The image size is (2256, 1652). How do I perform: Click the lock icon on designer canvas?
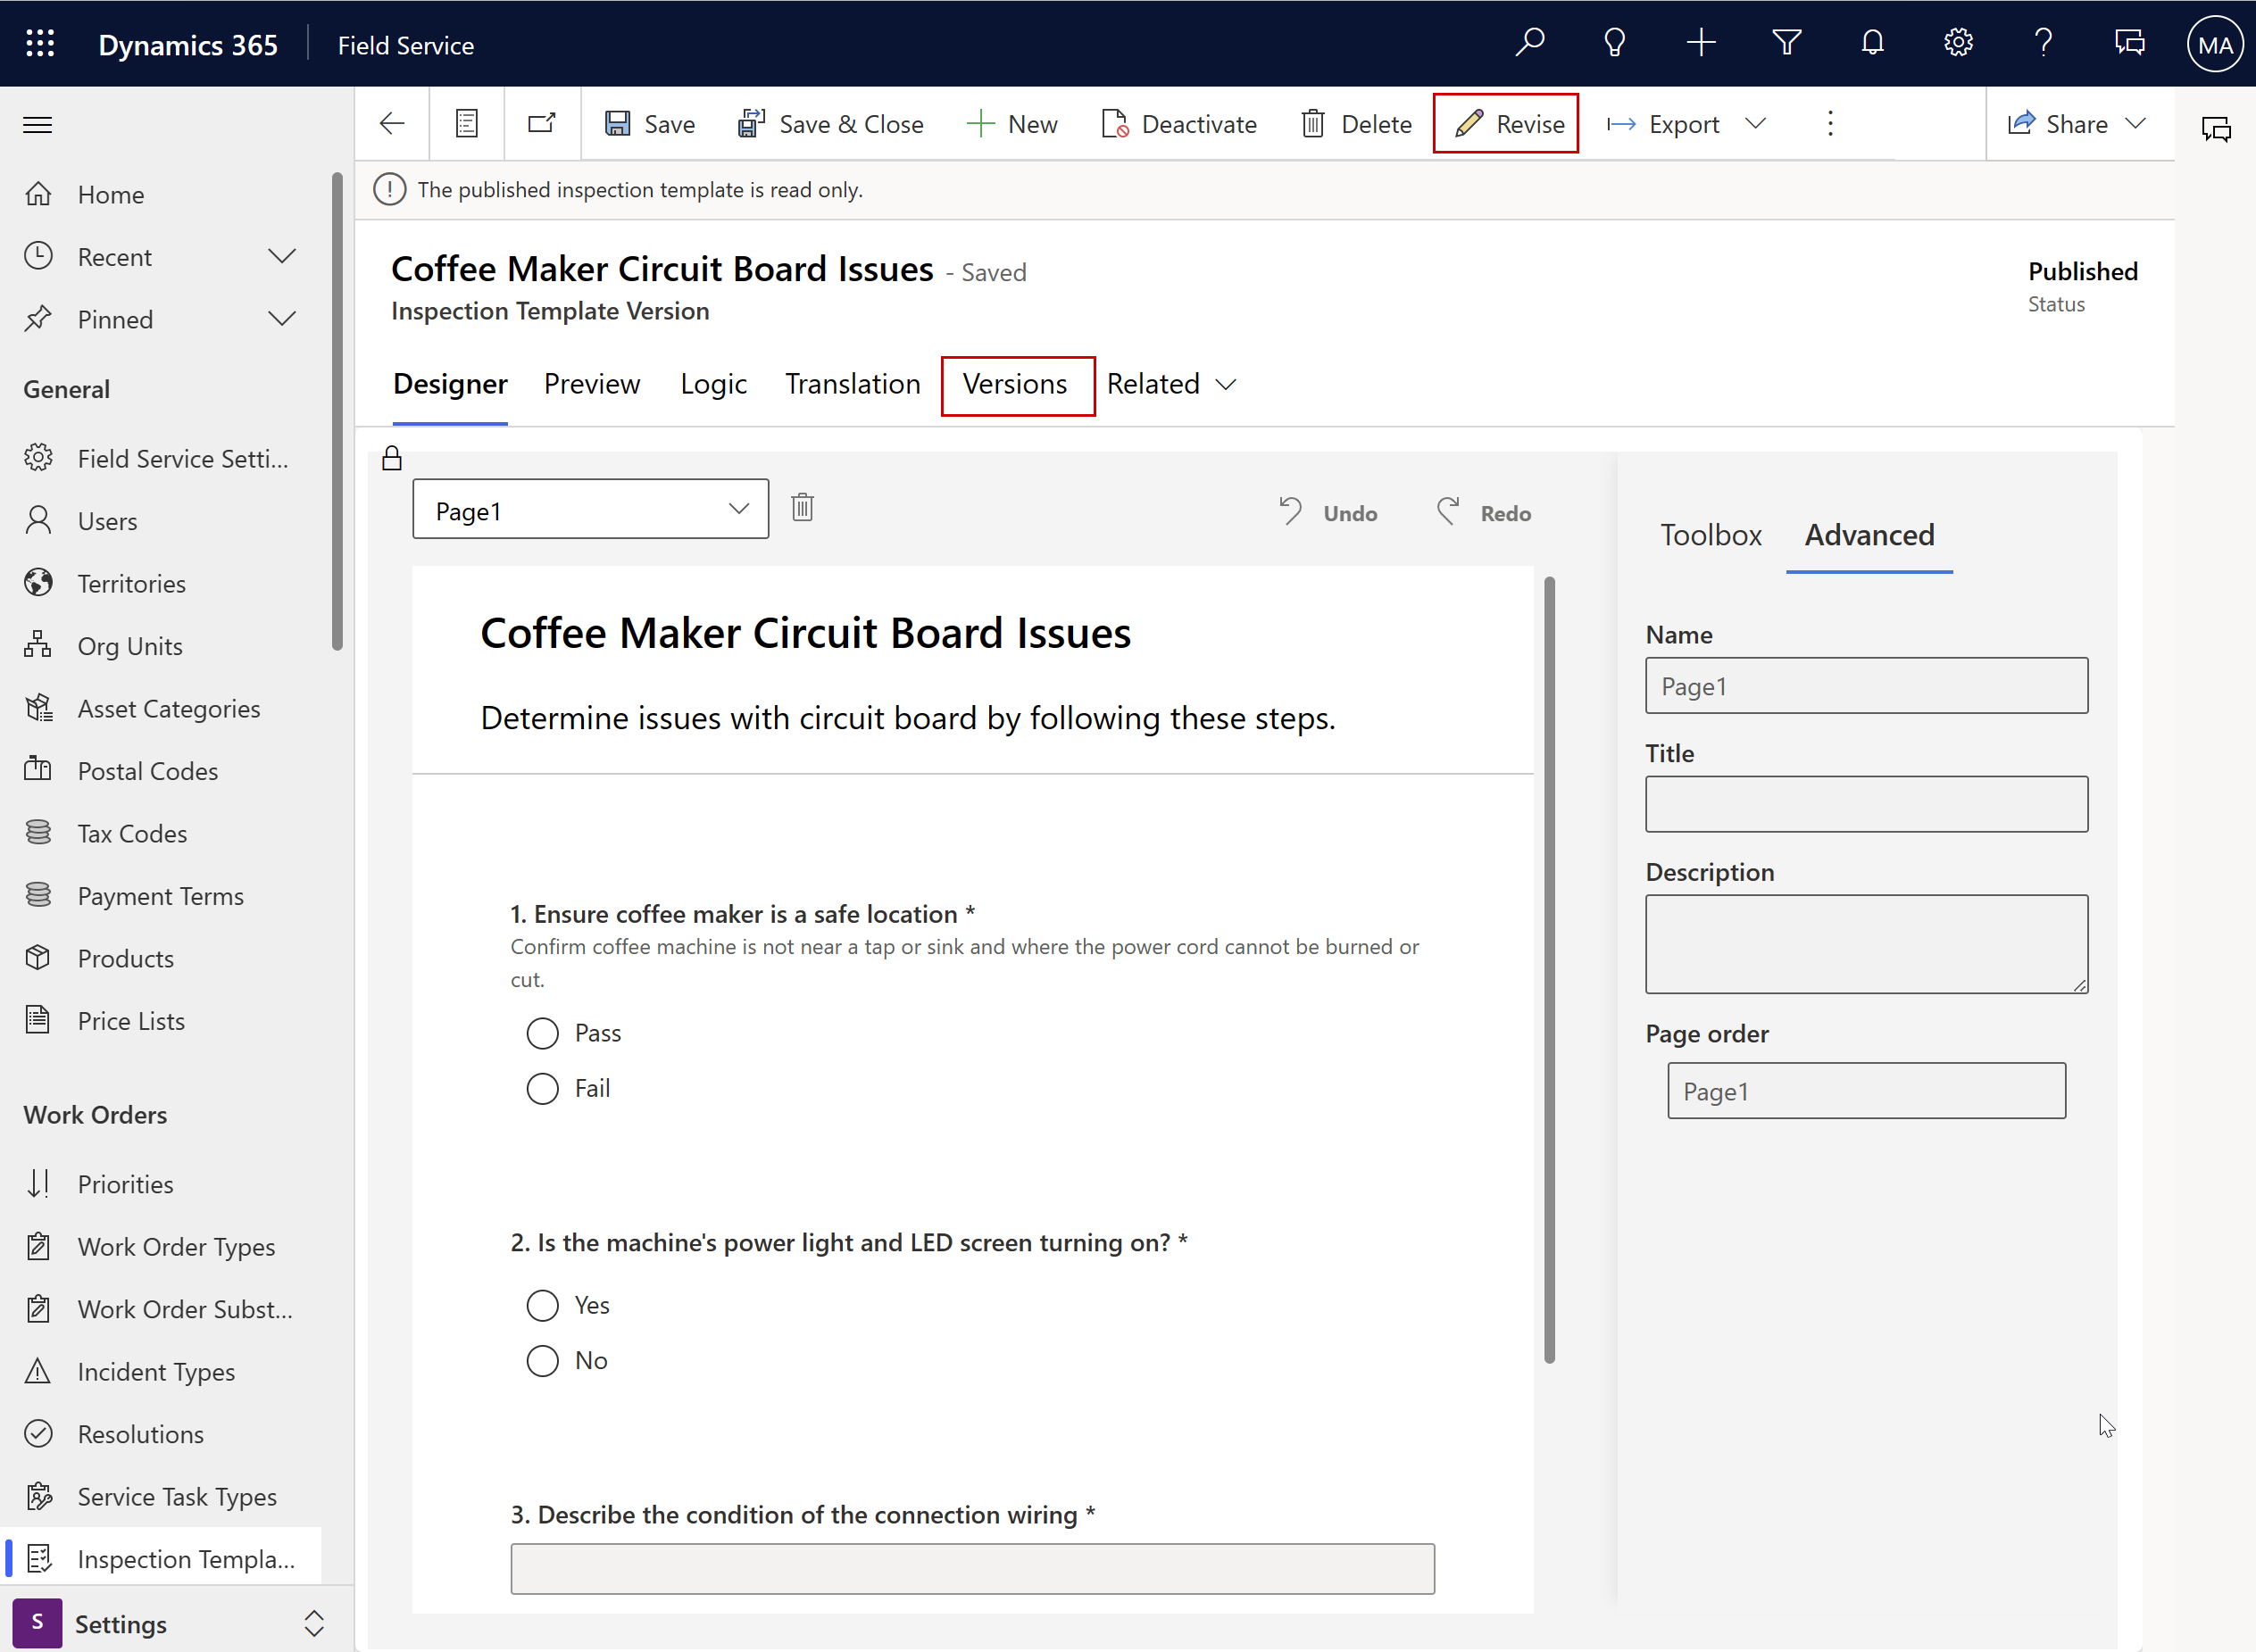[392, 459]
